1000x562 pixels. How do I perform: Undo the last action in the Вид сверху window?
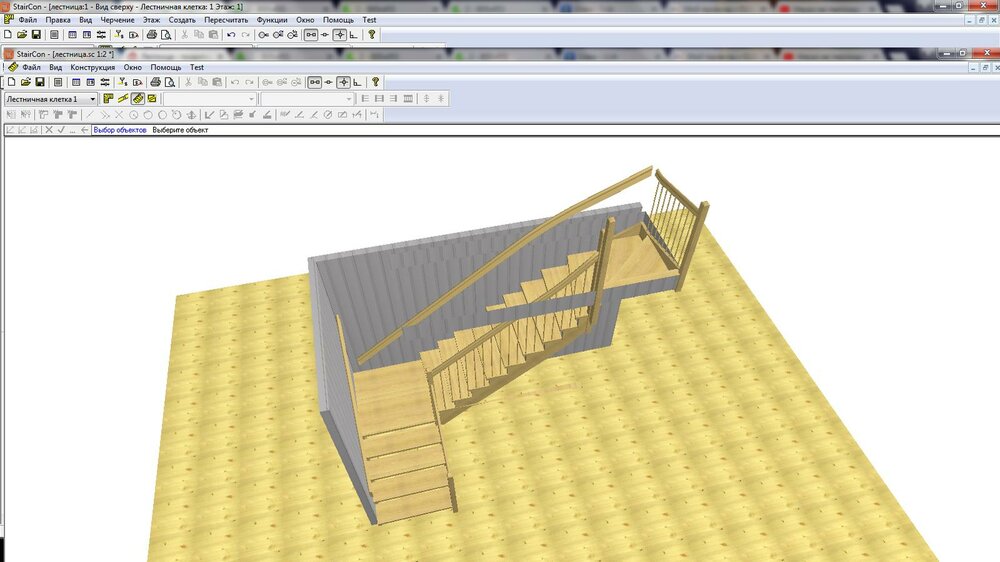coord(232,35)
